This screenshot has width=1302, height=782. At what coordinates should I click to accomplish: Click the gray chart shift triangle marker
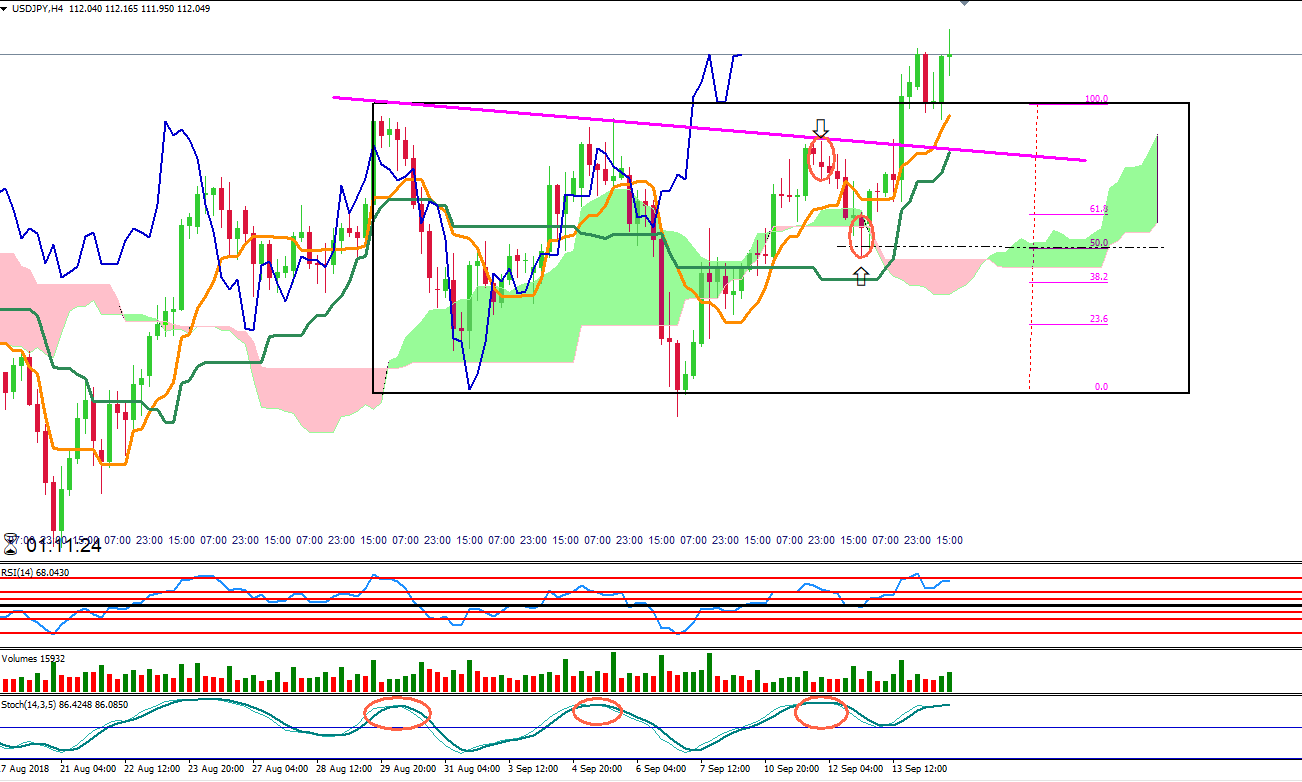tap(964, 3)
